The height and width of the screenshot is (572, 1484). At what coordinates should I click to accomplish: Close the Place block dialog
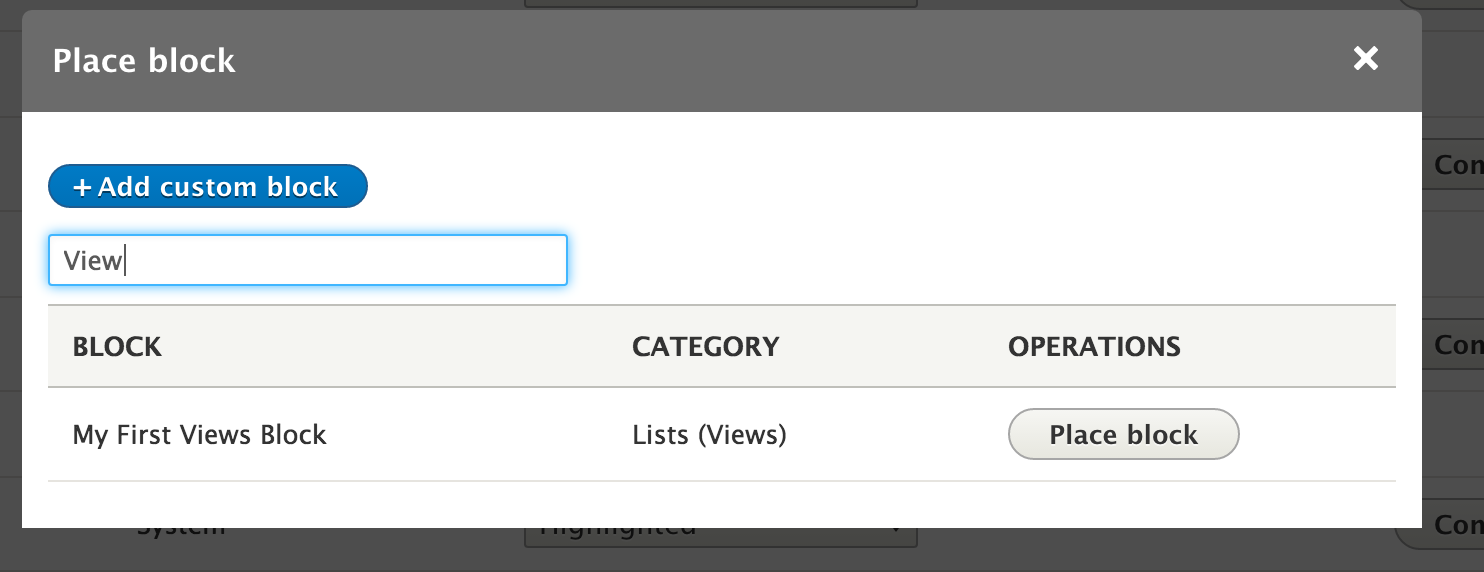[x=1365, y=59]
